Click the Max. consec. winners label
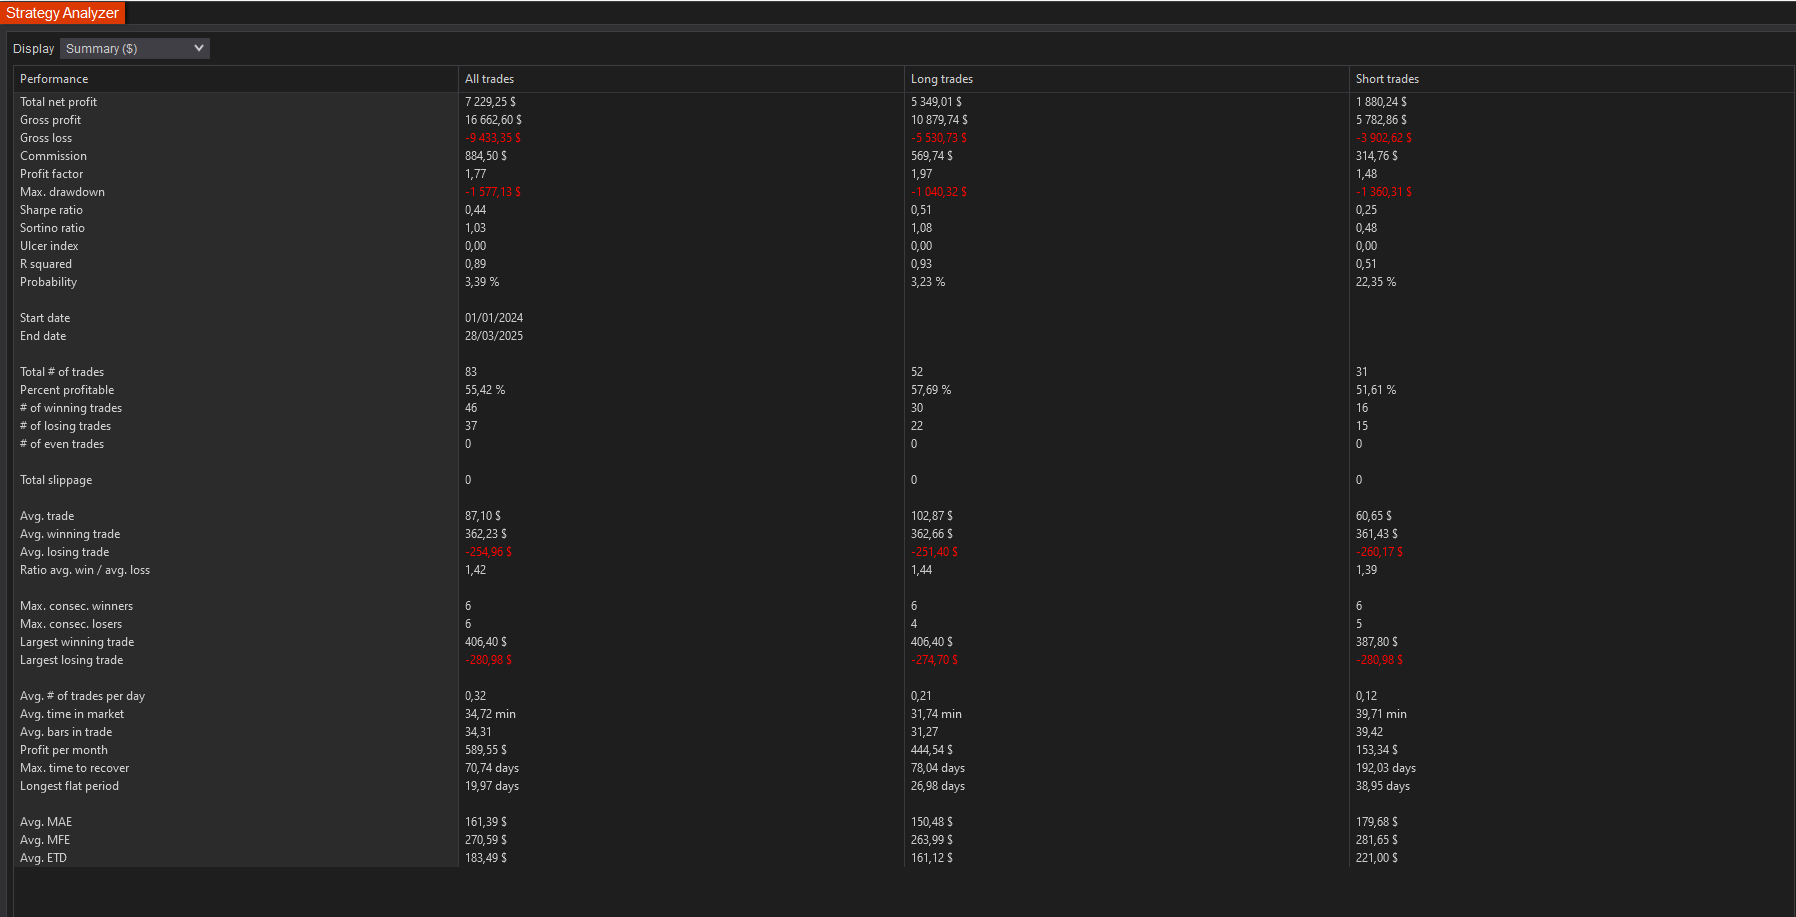Screen dimensions: 1796x917 click(x=76, y=606)
